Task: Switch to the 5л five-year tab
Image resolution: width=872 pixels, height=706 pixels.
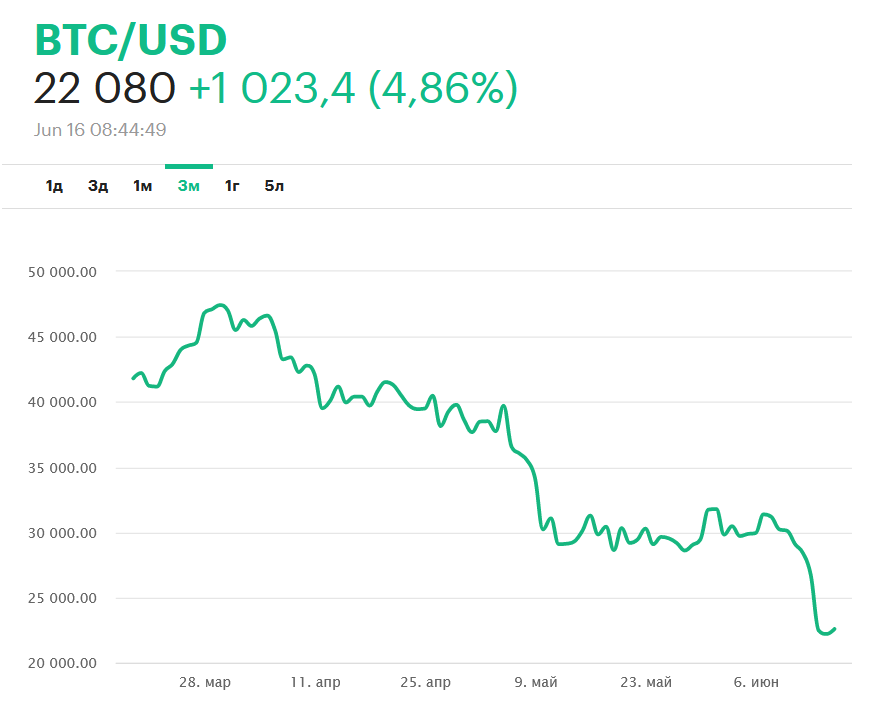Action: (x=274, y=186)
